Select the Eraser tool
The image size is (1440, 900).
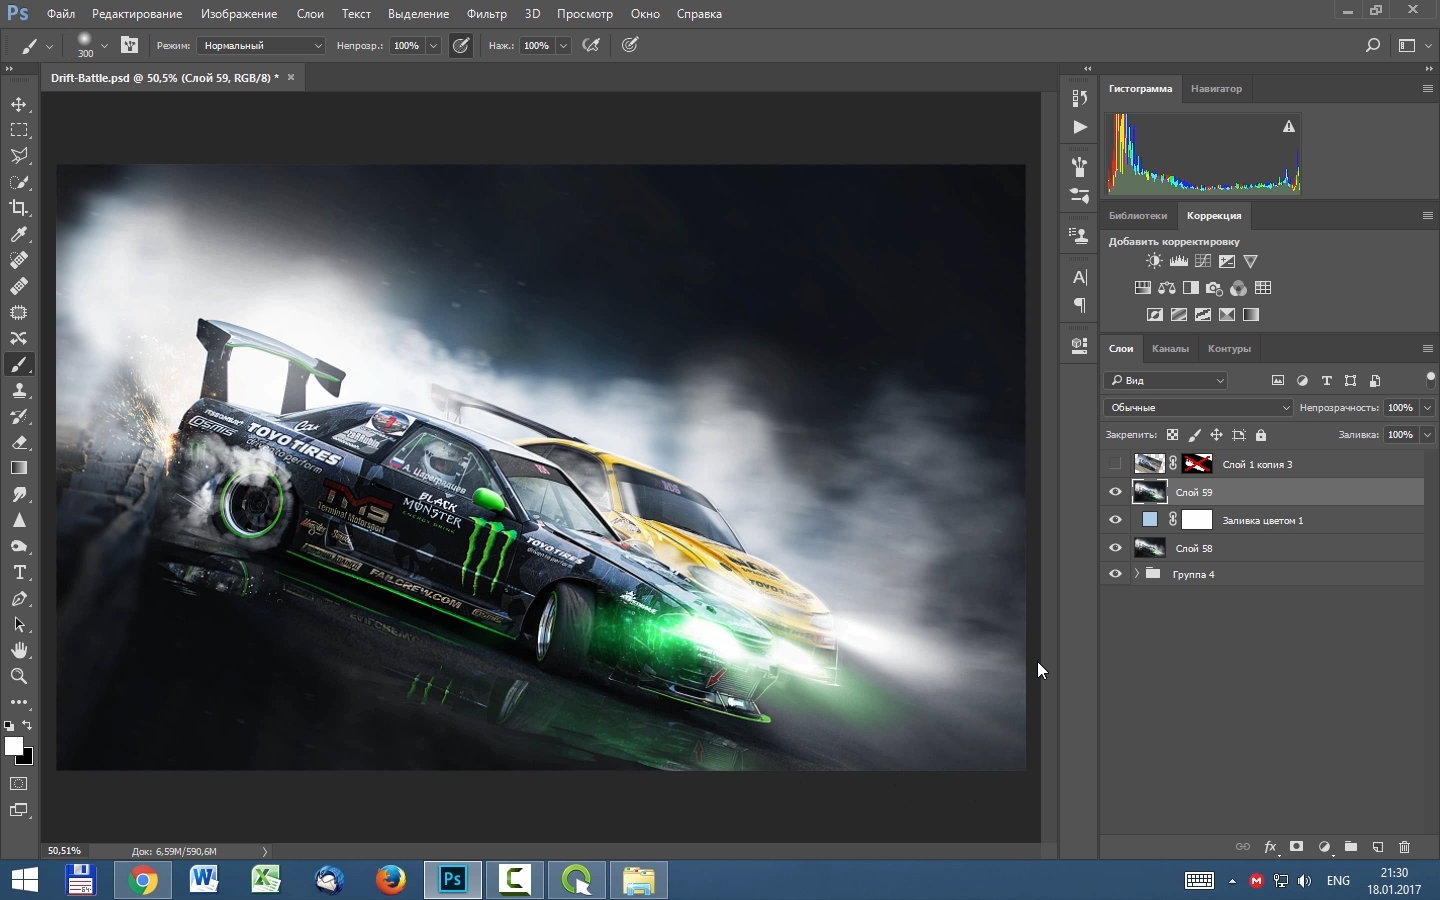pos(19,443)
